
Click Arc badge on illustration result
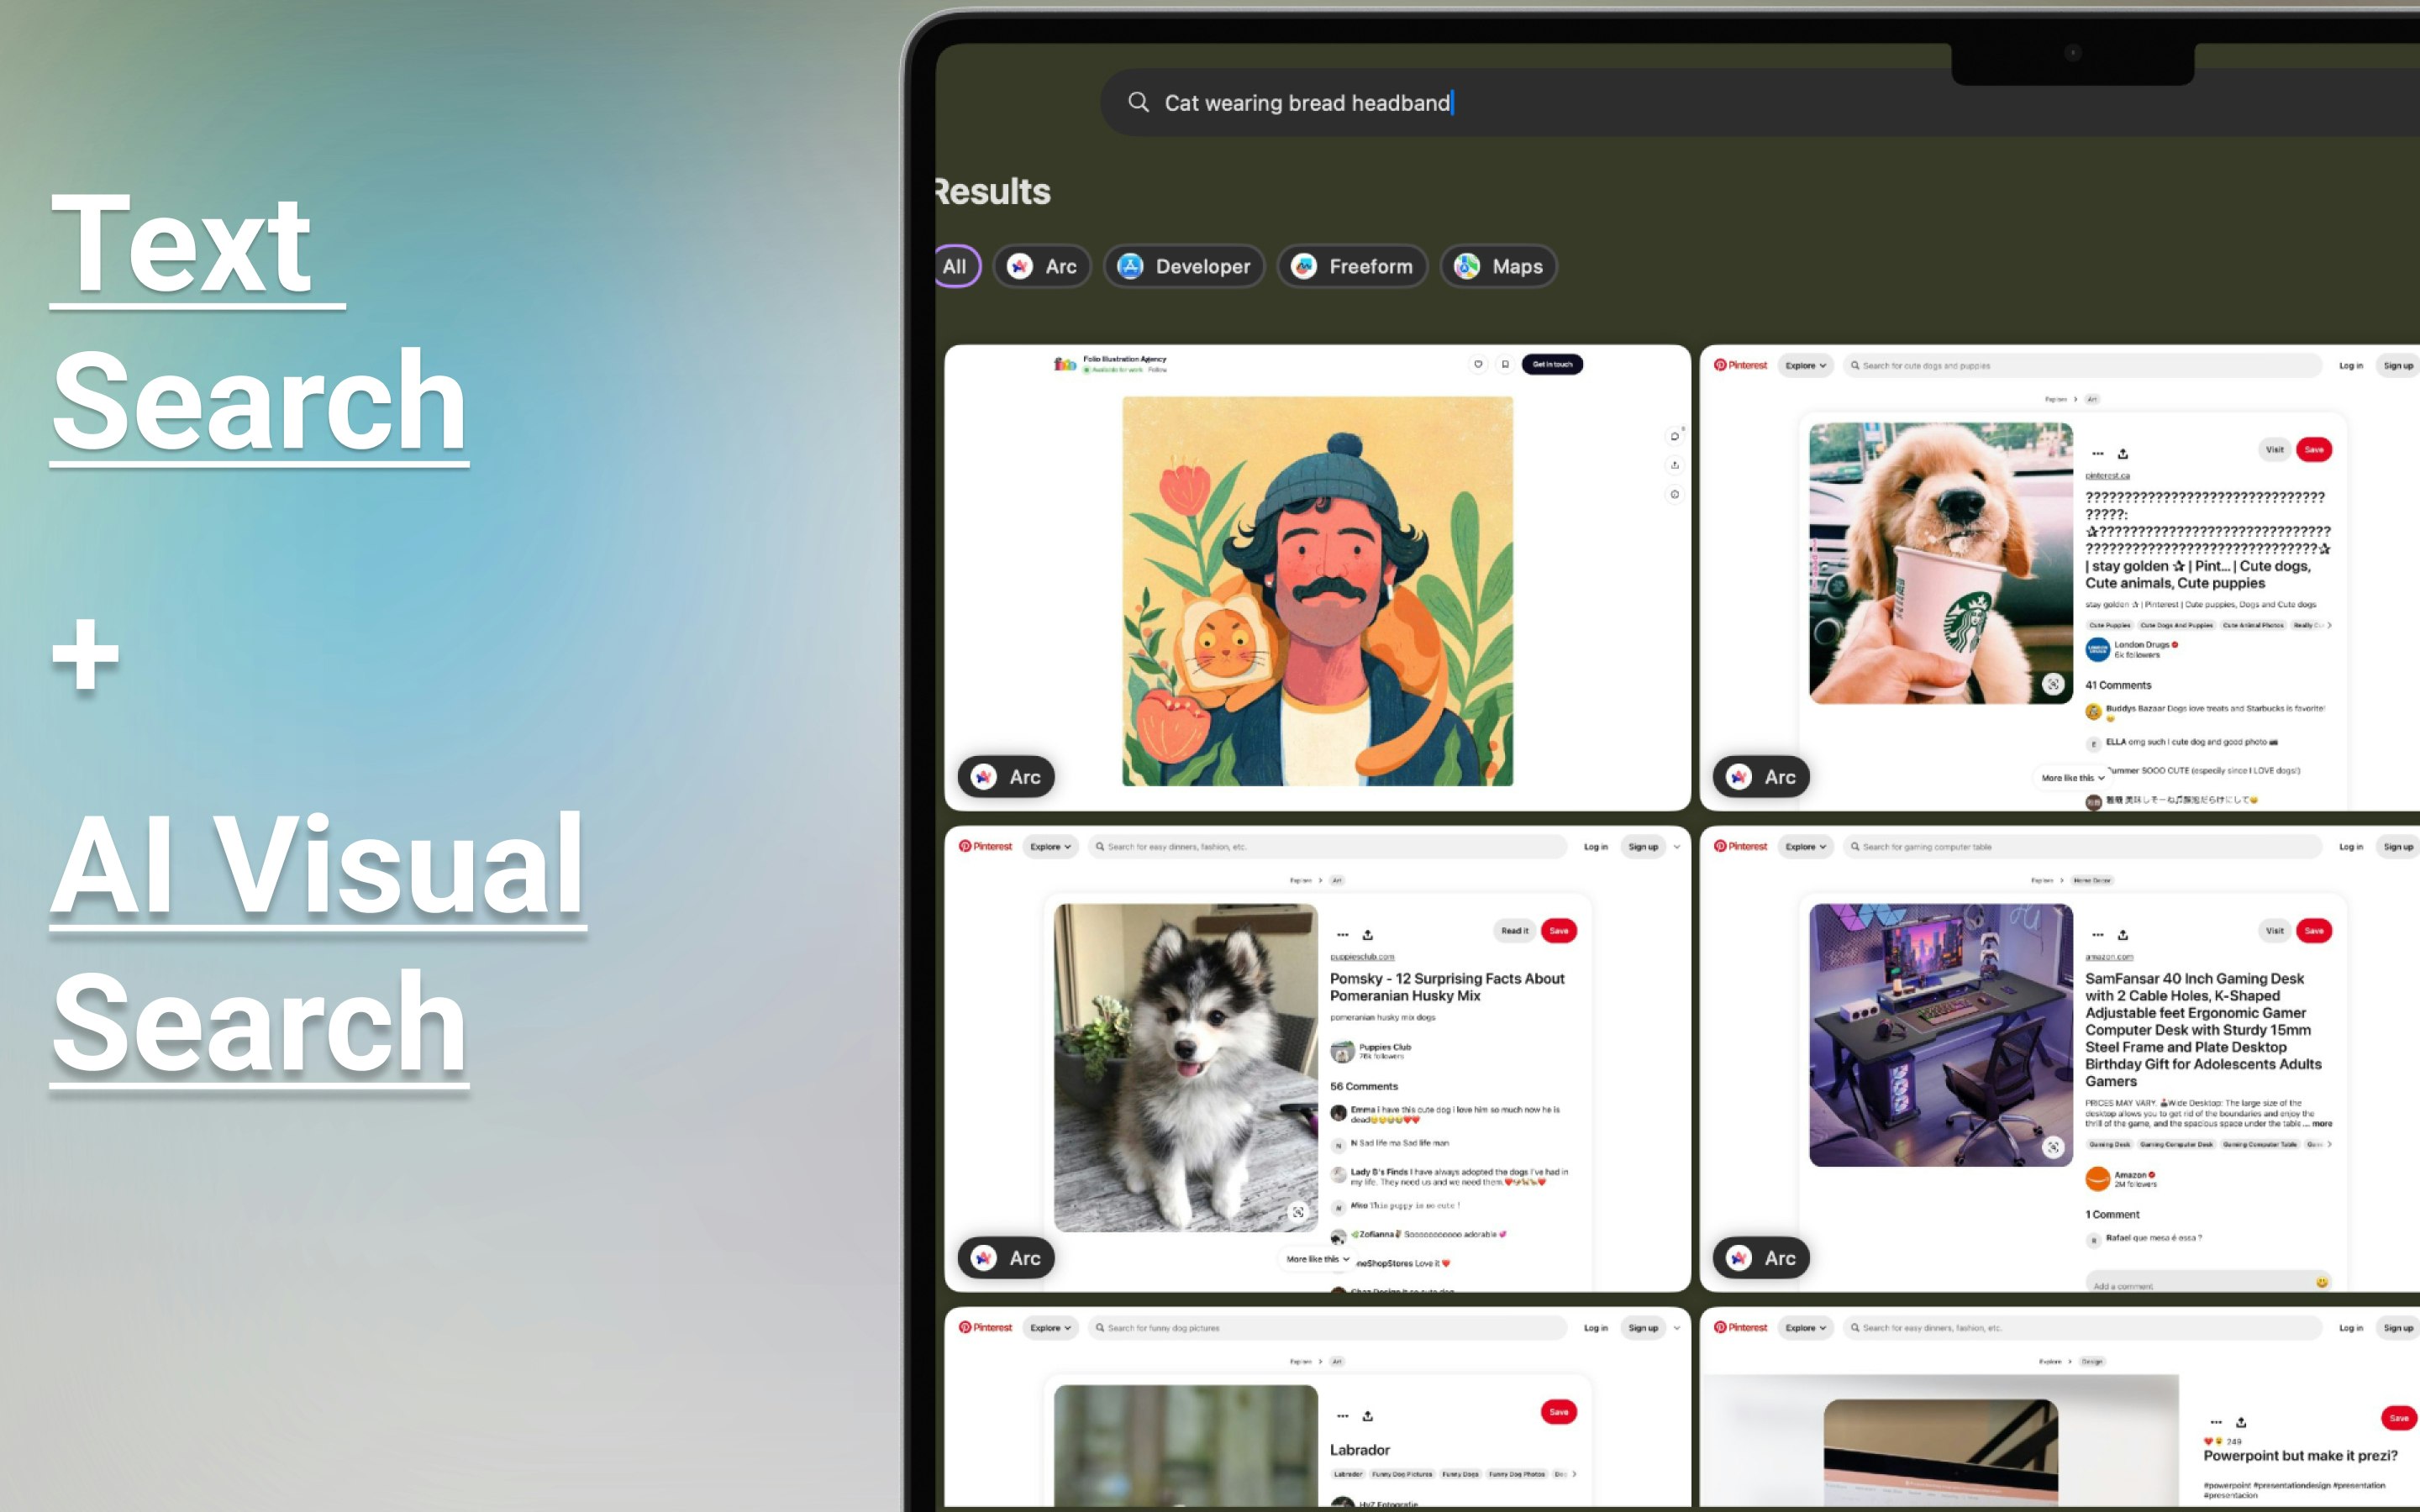click(1006, 777)
